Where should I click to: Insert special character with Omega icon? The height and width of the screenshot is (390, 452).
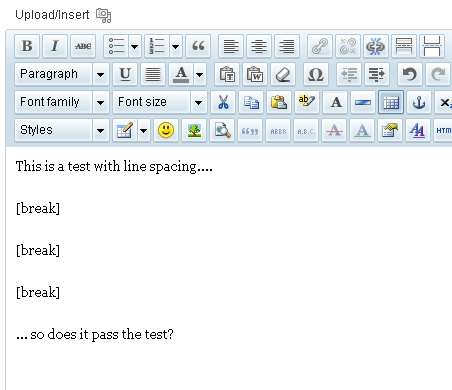point(316,74)
